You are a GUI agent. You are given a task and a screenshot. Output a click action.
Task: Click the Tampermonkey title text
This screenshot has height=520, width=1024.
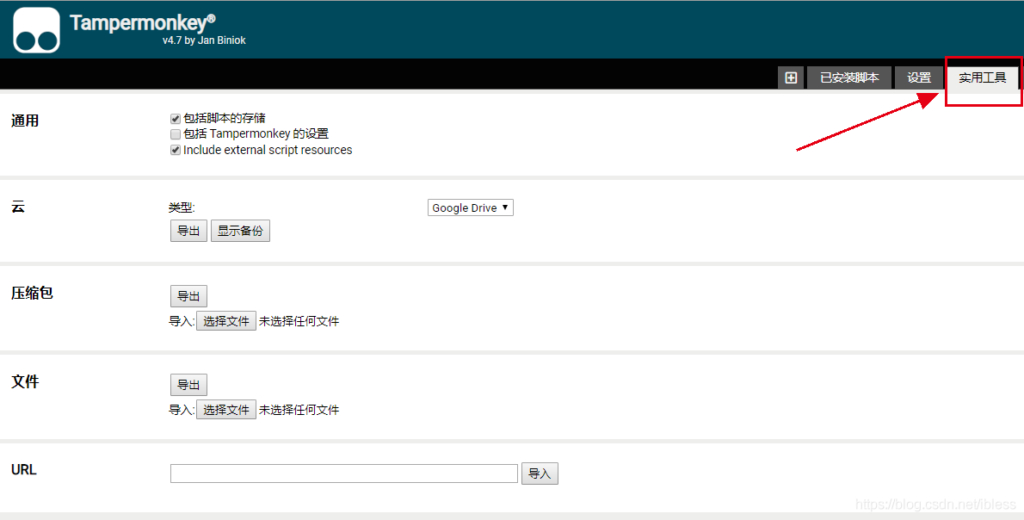142,23
